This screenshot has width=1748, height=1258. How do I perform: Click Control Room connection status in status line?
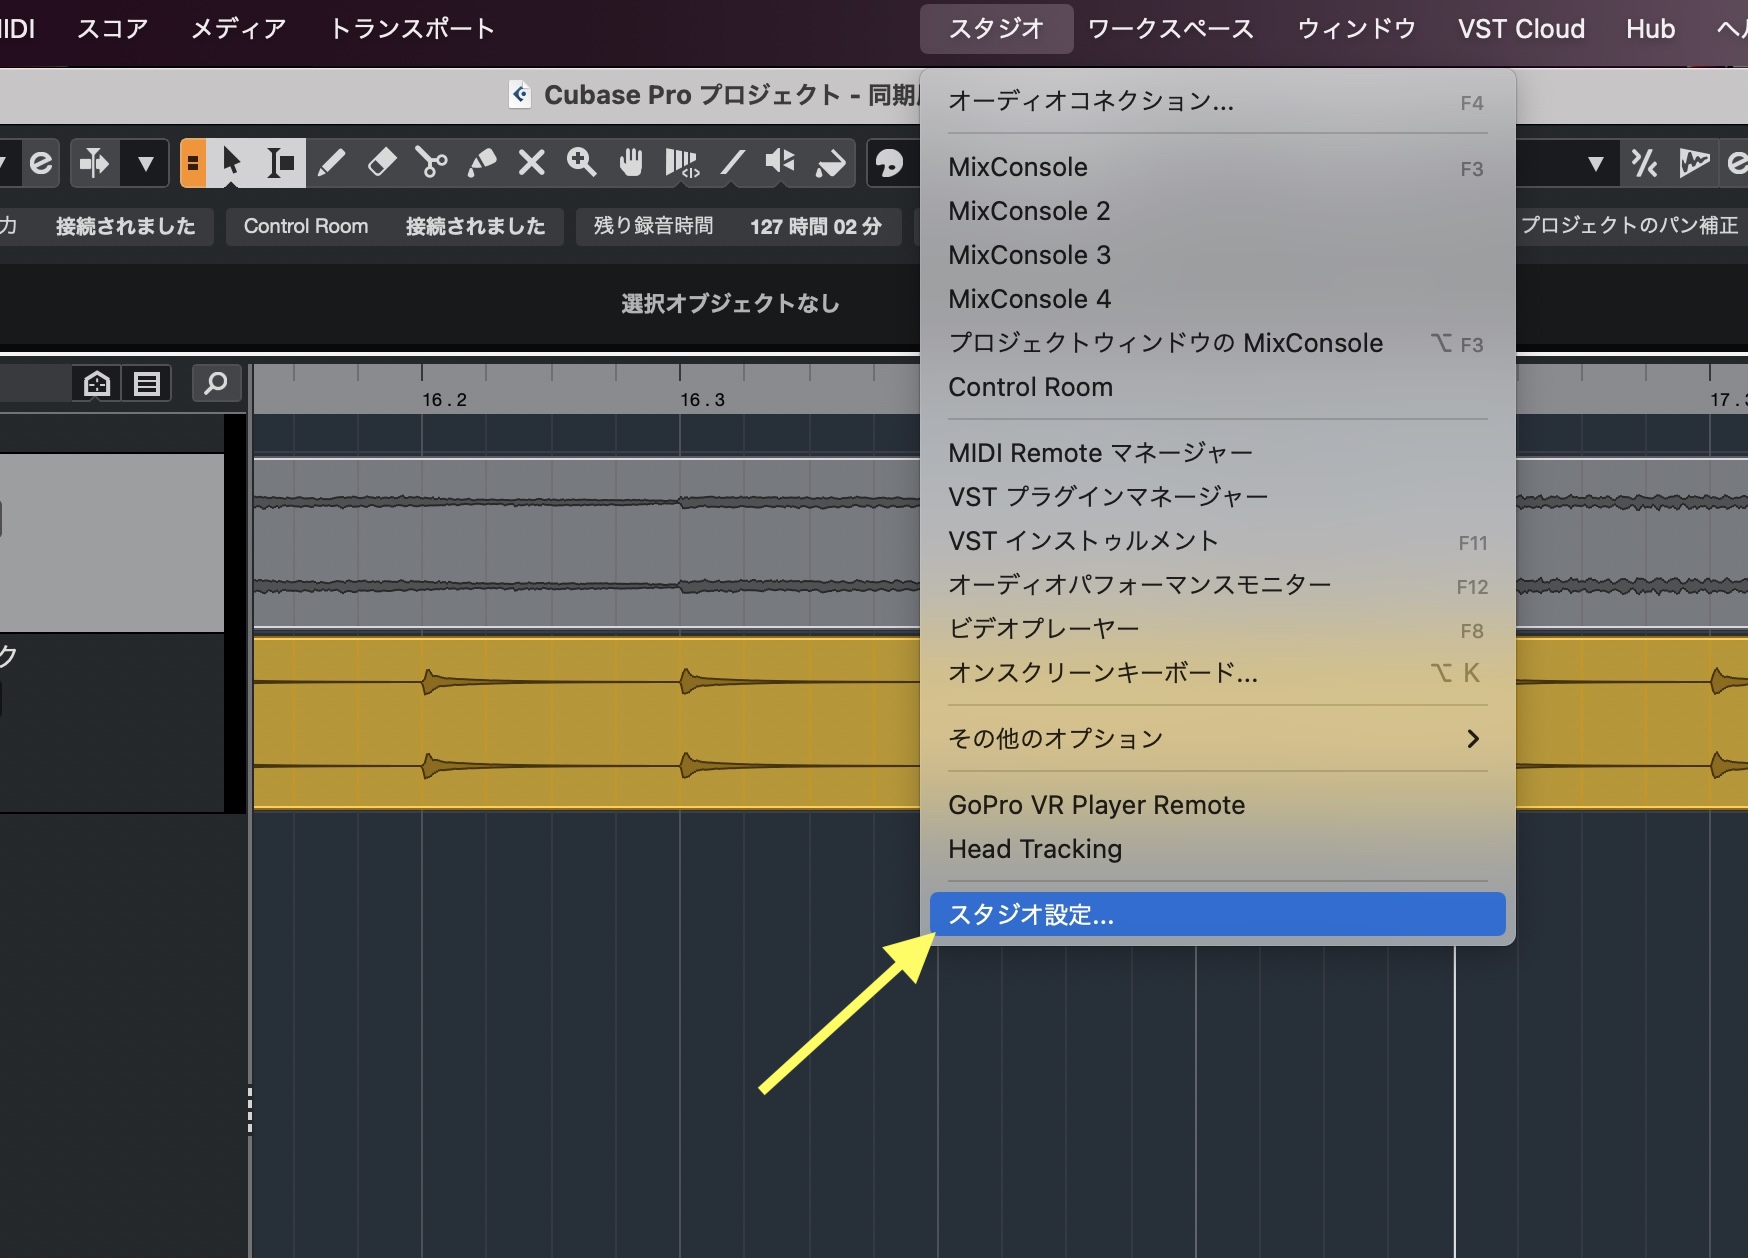[x=394, y=226]
